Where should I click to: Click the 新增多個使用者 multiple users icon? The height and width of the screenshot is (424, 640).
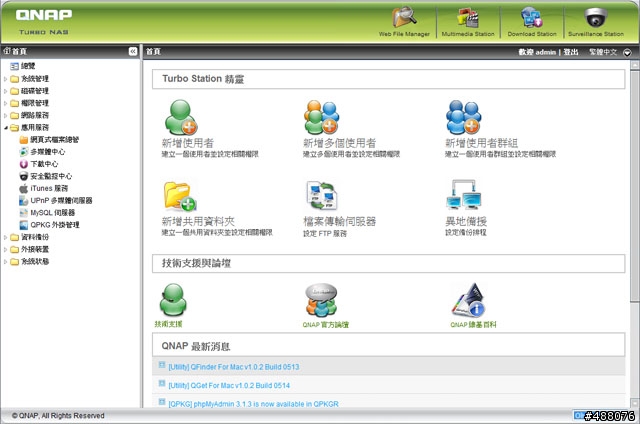[322, 117]
